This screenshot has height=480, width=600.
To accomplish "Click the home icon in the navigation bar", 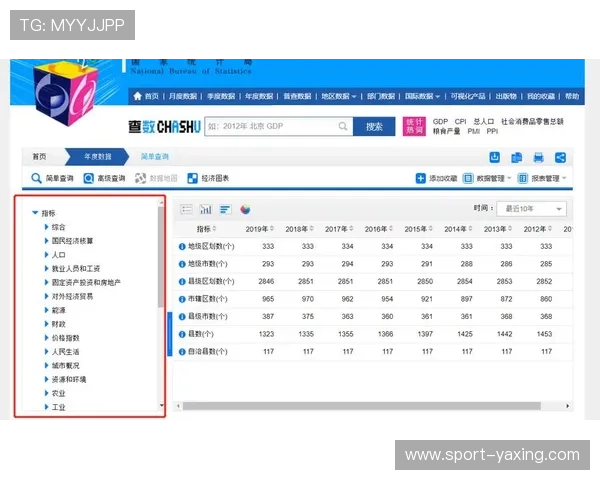I will pyautogui.click(x=137, y=96).
